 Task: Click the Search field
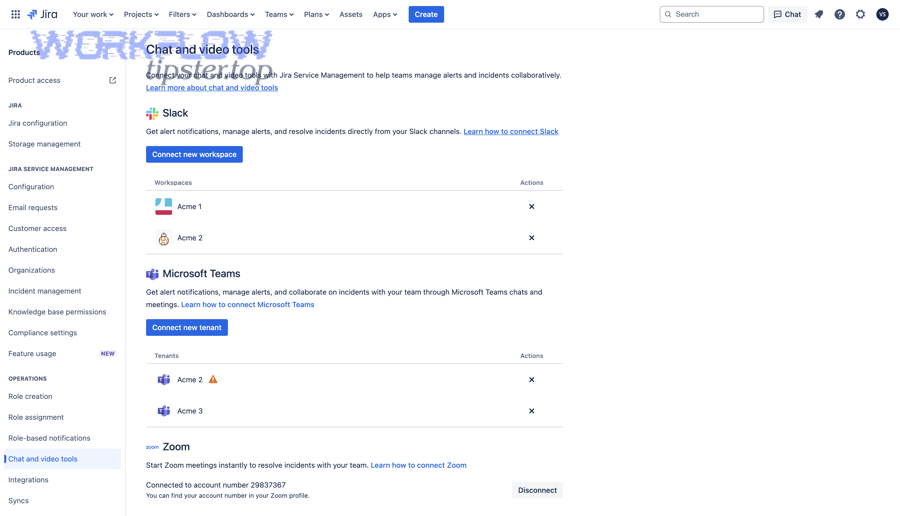pyautogui.click(x=712, y=14)
